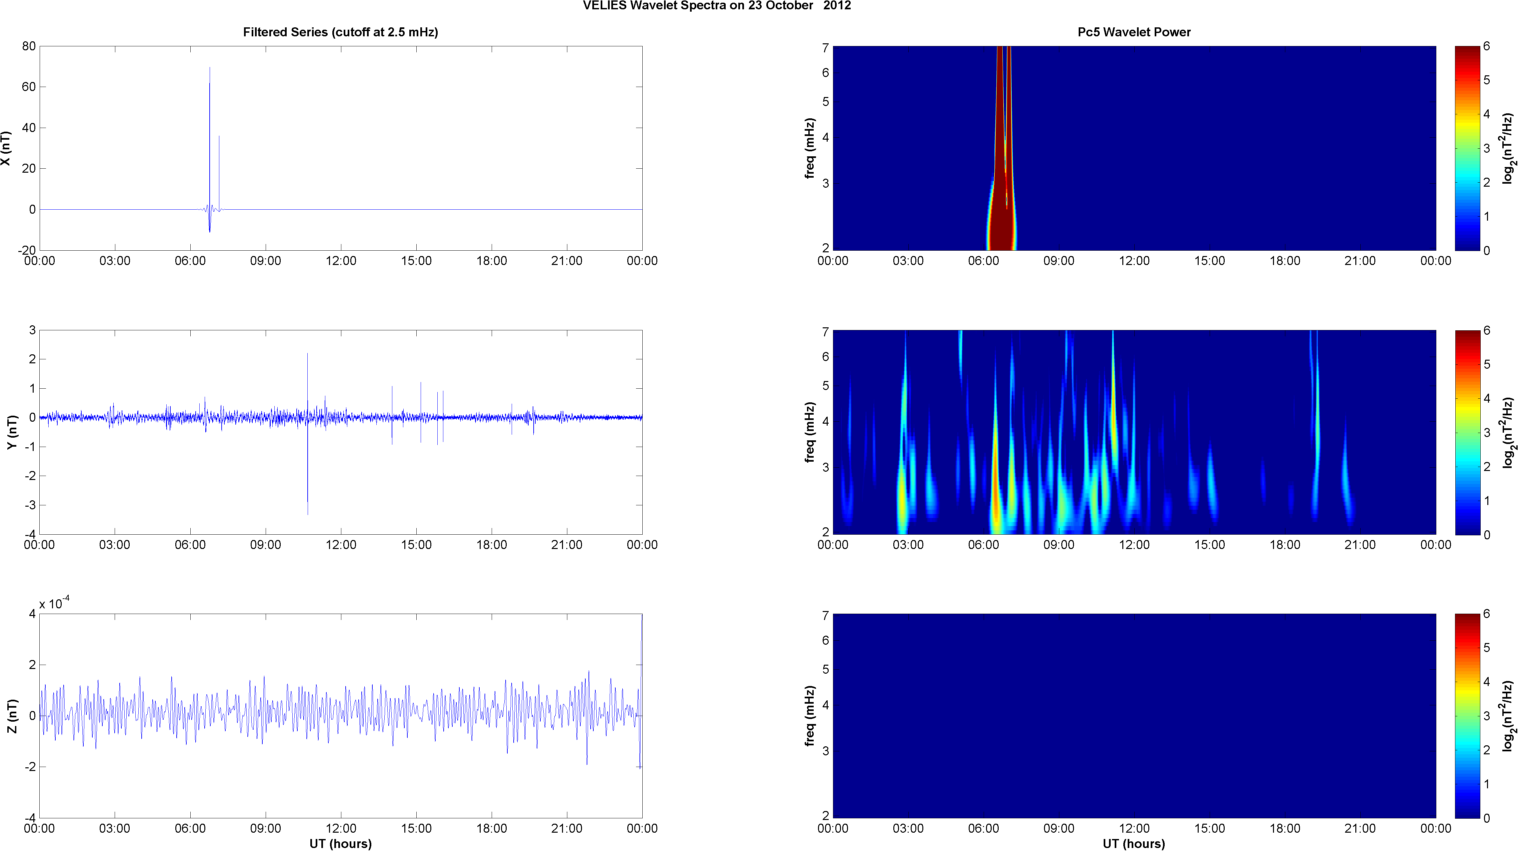1518x851 pixels.
Task: Click the 'X (nT)' axis label
Action: 6,148
